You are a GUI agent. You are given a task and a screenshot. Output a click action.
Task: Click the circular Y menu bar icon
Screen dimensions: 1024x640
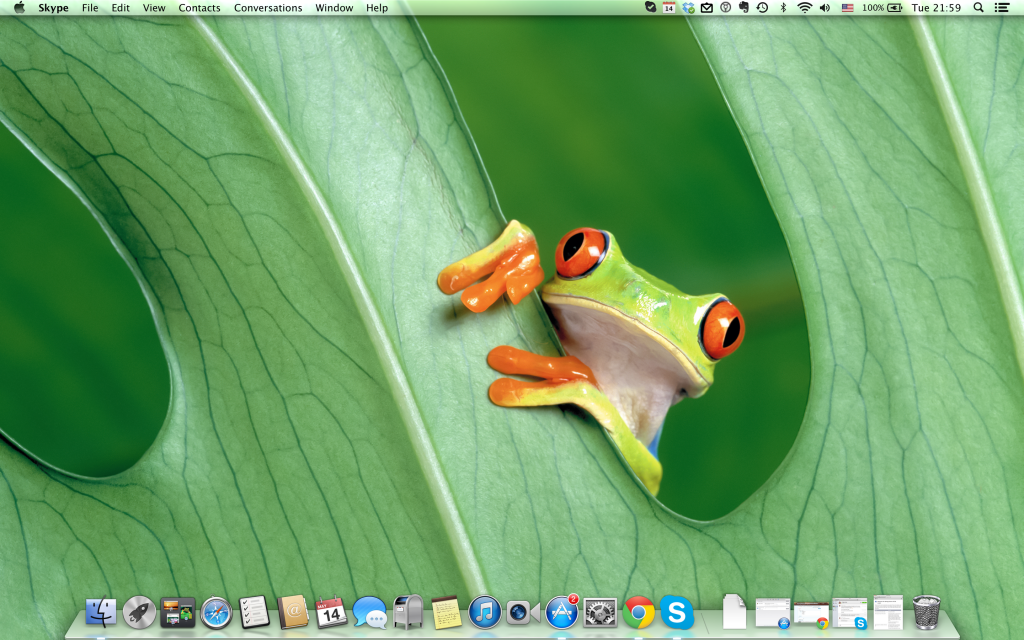(x=726, y=8)
